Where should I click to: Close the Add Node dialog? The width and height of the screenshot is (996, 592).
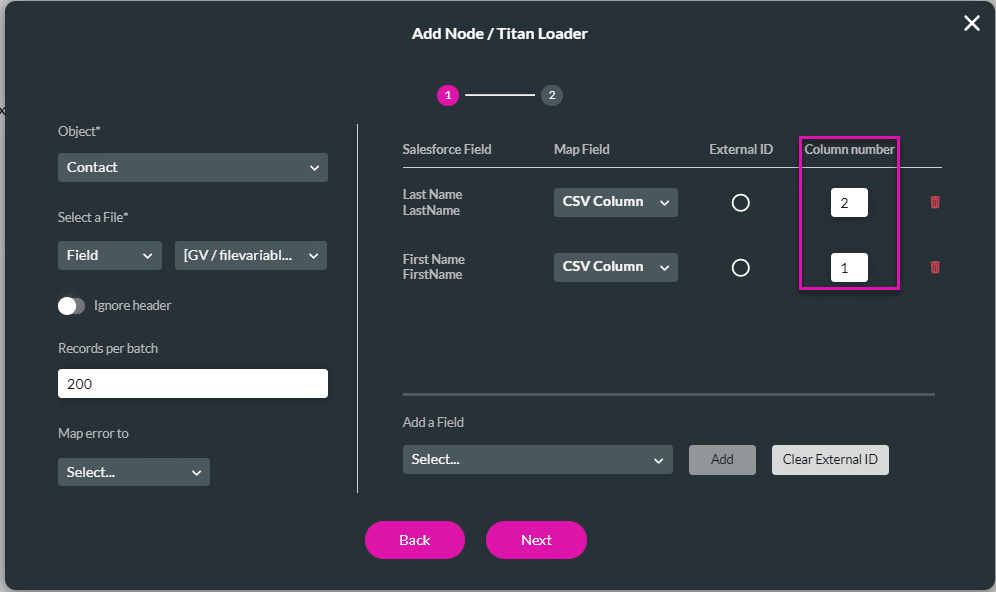[x=971, y=23]
